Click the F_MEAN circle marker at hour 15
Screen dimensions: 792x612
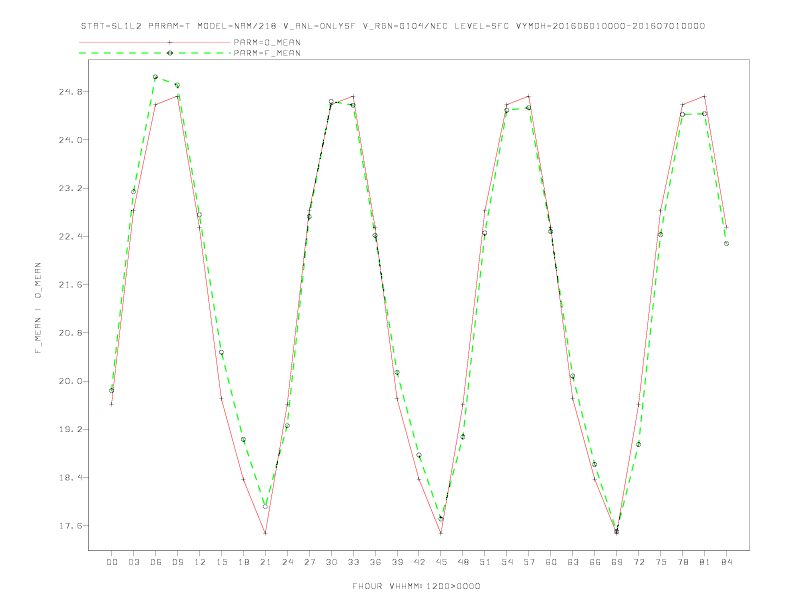tap(221, 352)
